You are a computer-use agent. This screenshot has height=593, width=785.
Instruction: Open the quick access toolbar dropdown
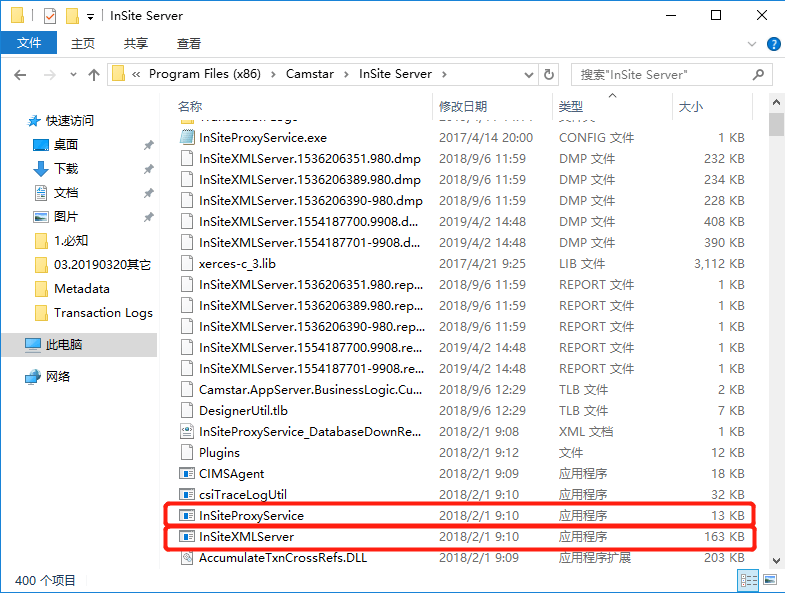(91, 16)
